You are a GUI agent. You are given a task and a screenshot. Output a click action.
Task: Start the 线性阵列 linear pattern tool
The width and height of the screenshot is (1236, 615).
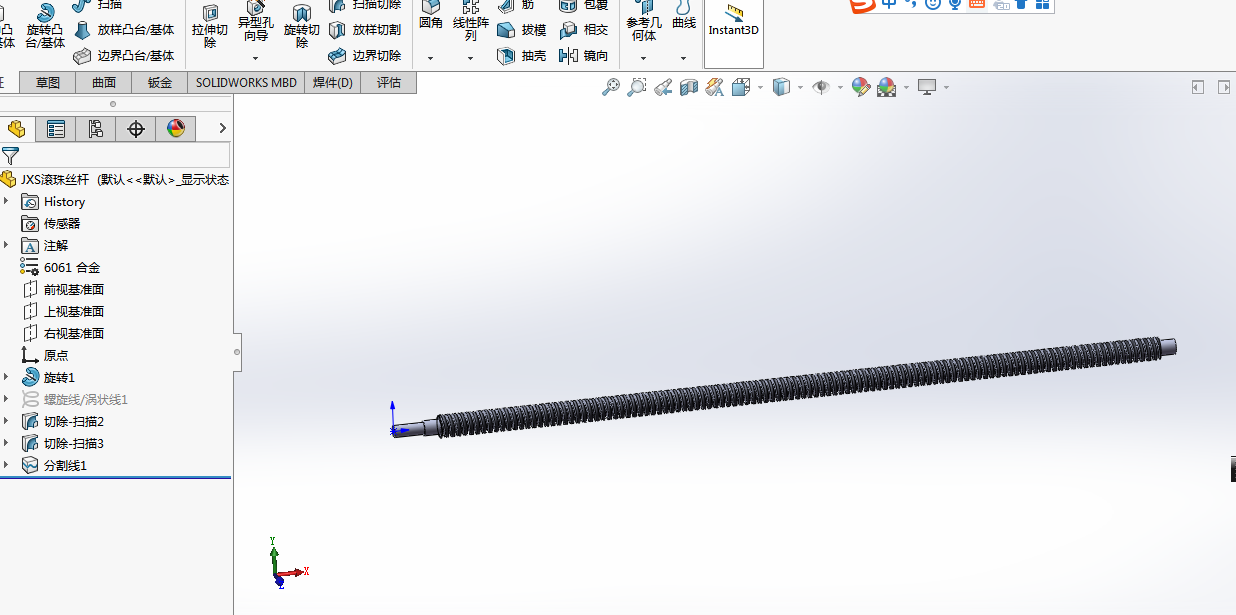(x=471, y=22)
